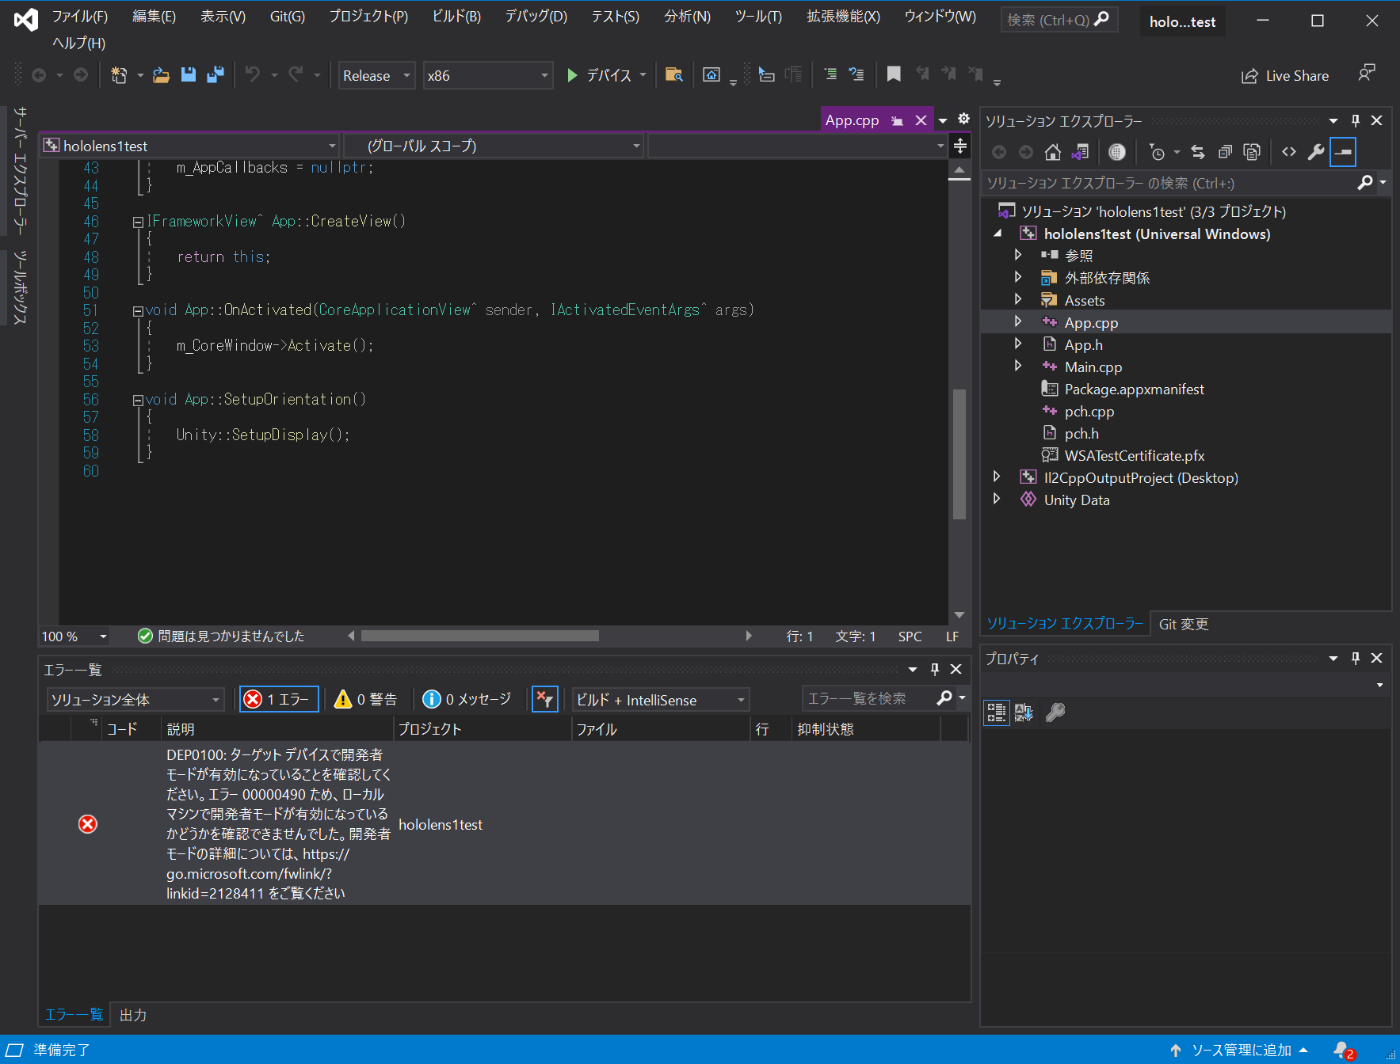Click the Open File folder icon
Image resolution: width=1400 pixels, height=1064 pixels.
161,75
